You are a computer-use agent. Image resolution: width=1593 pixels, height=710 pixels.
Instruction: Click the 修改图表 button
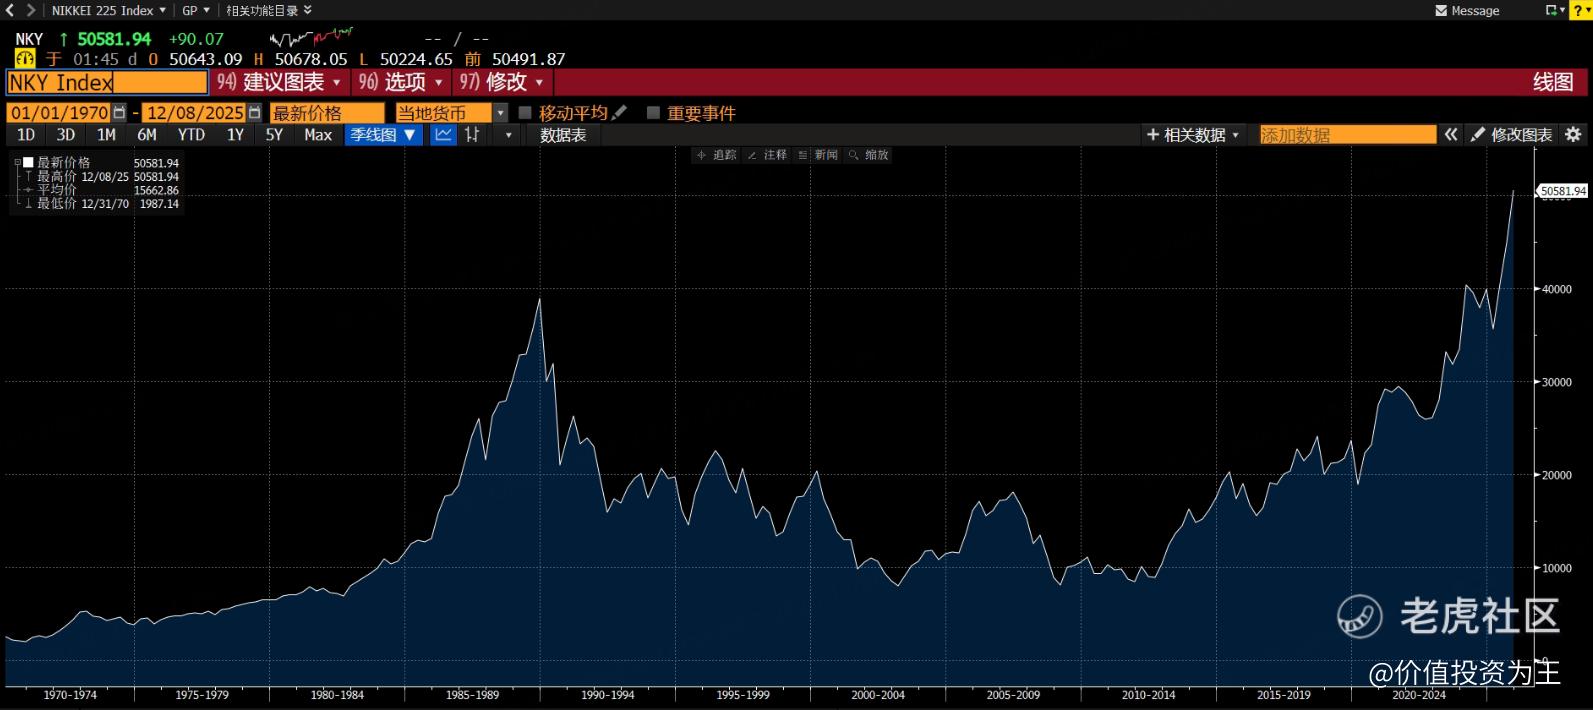[1512, 135]
